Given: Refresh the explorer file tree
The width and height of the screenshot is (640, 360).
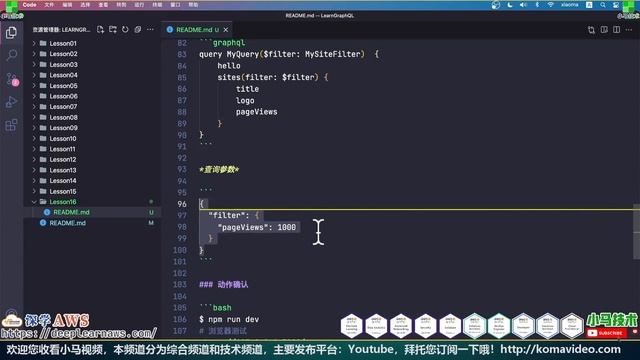Looking at the screenshot, I should point(125,29).
